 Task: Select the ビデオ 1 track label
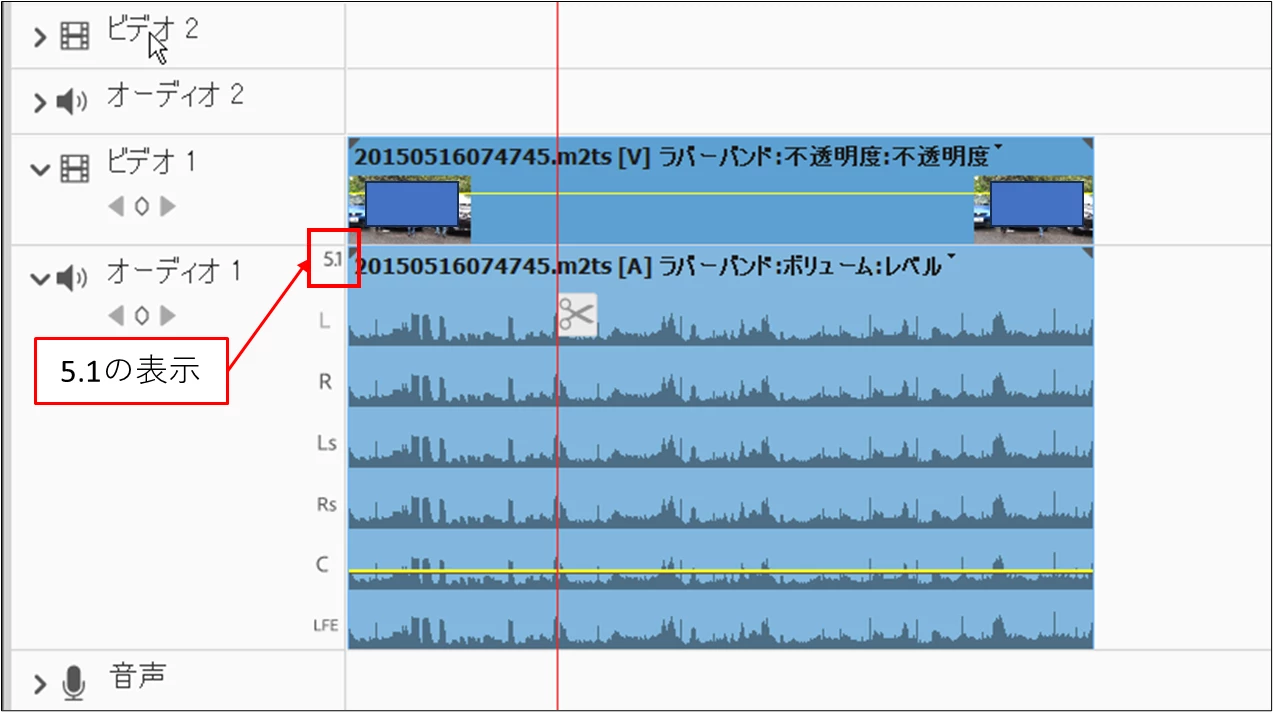[151, 161]
